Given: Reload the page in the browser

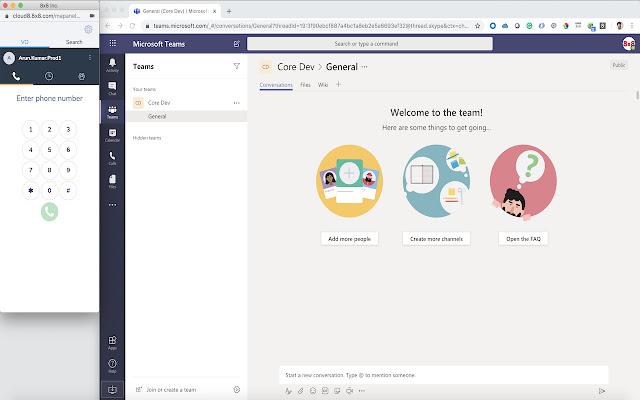Looking at the screenshot, I should [x=132, y=26].
